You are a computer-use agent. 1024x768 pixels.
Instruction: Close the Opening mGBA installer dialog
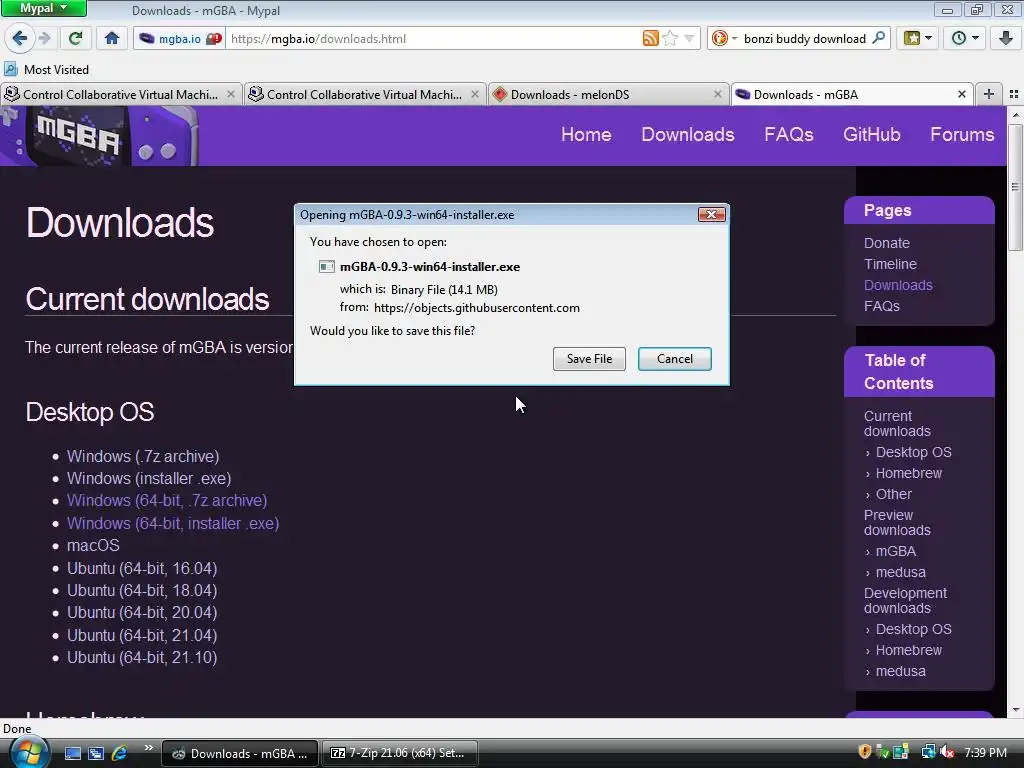pos(711,214)
